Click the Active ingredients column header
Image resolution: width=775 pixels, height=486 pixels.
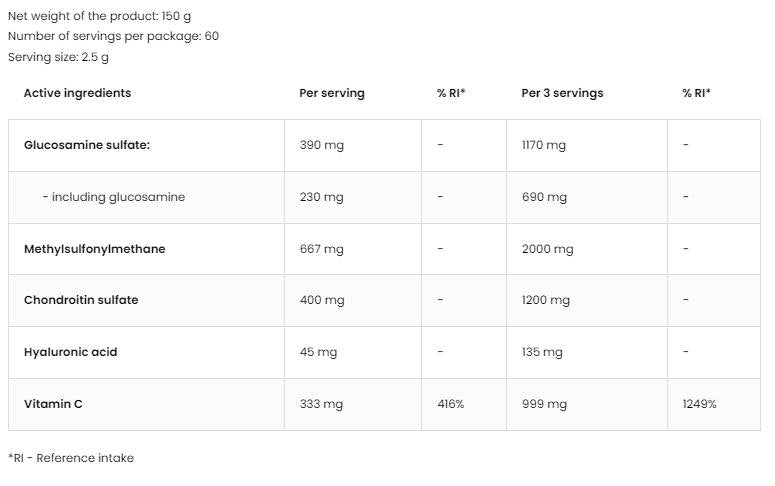tap(77, 93)
